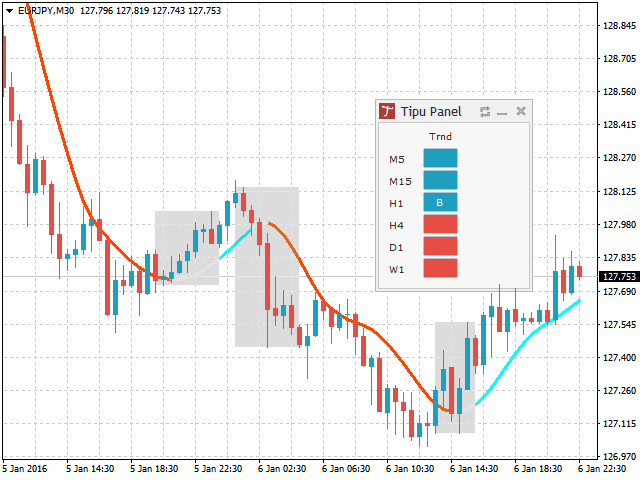Click the H1 timeframe label
640x480 pixels.
point(397,203)
